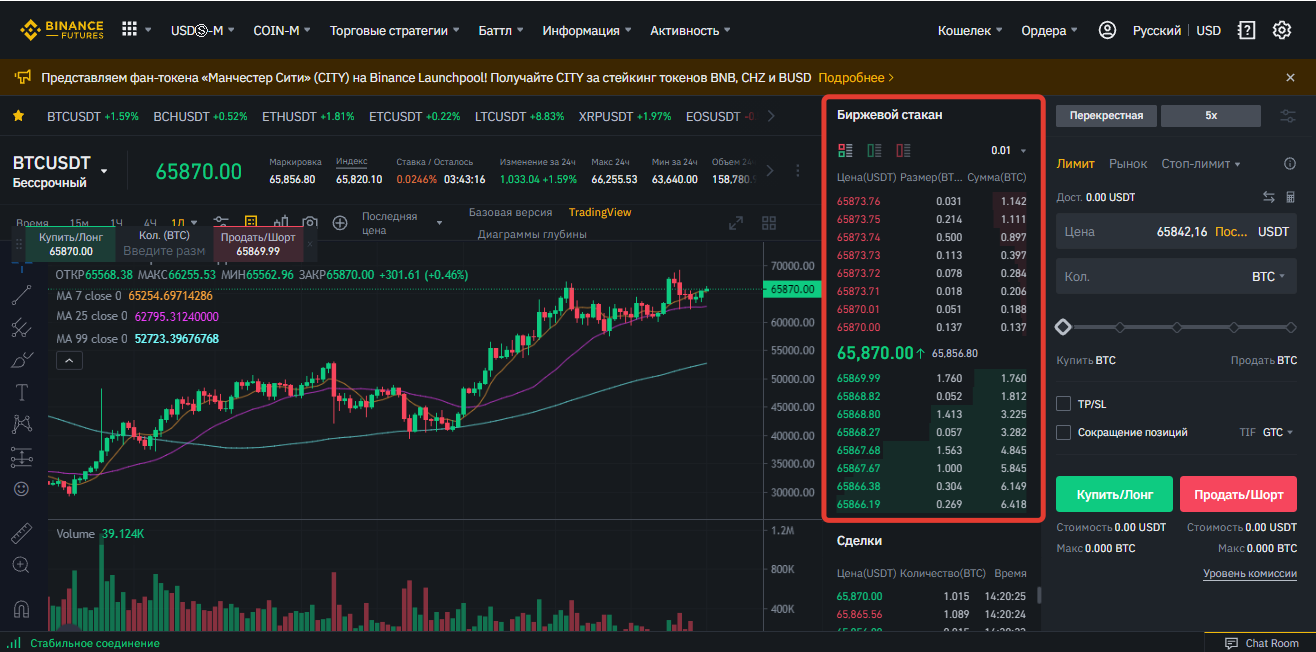This screenshot has width=1316, height=652.
Task: Collapse the MA indicator legend chevron
Action: [69, 360]
